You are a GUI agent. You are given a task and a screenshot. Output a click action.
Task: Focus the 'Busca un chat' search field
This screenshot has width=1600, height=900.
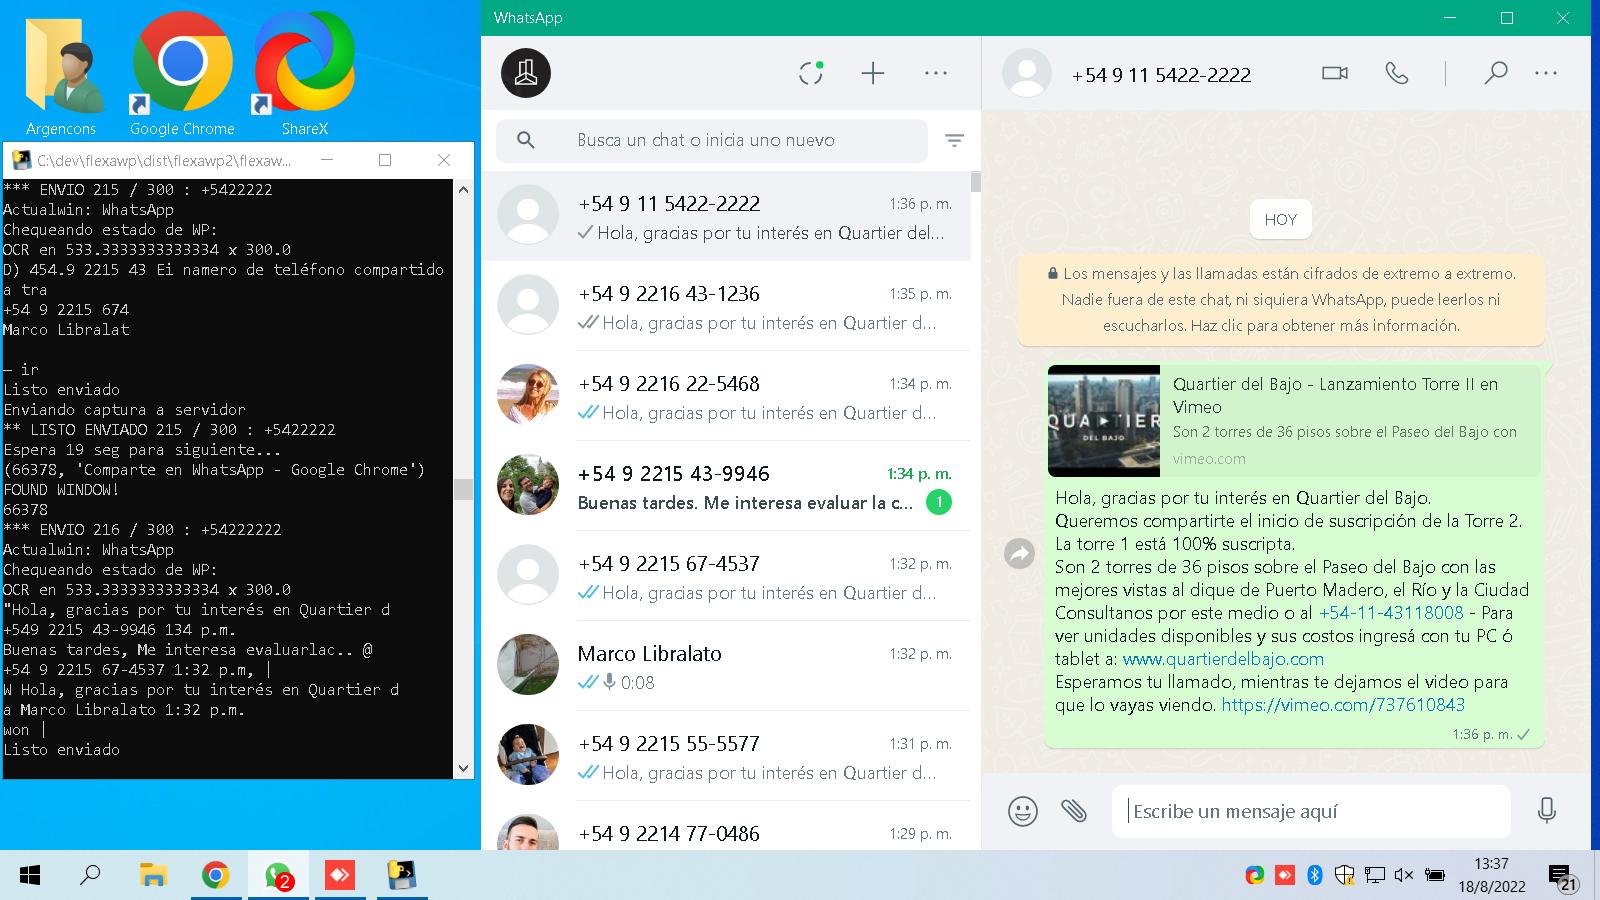(x=712, y=140)
